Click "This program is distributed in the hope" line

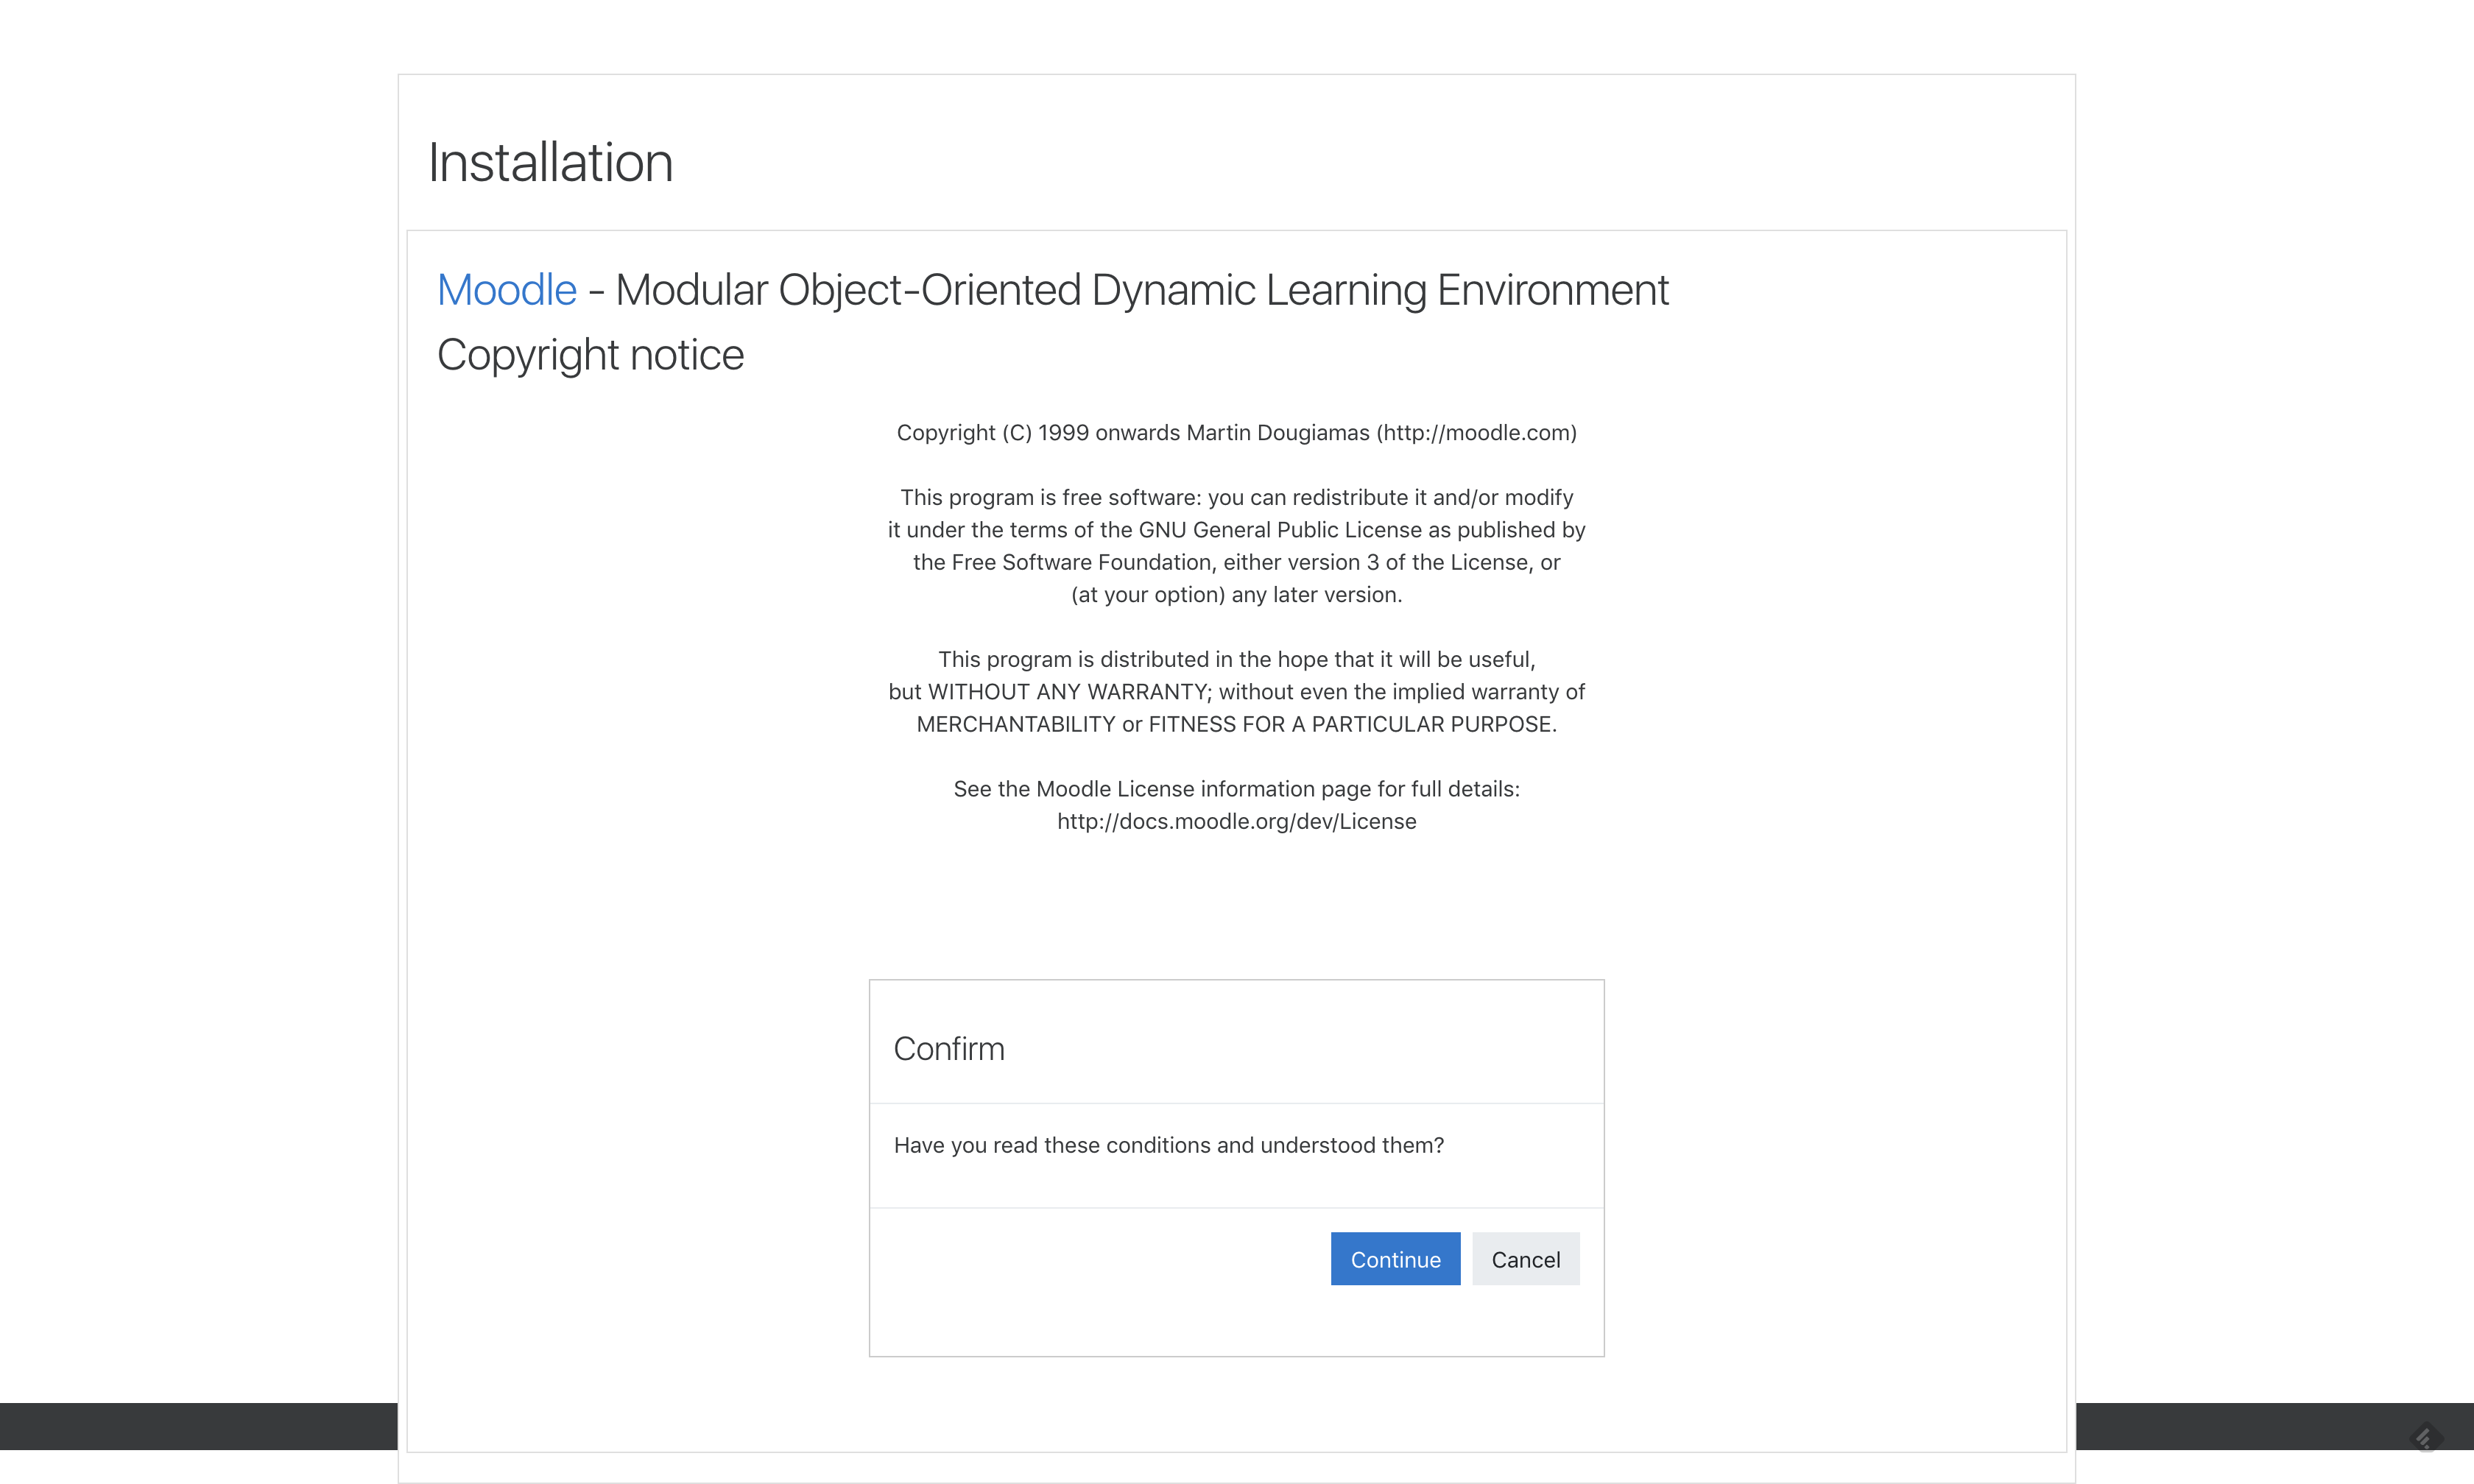[x=1237, y=659]
